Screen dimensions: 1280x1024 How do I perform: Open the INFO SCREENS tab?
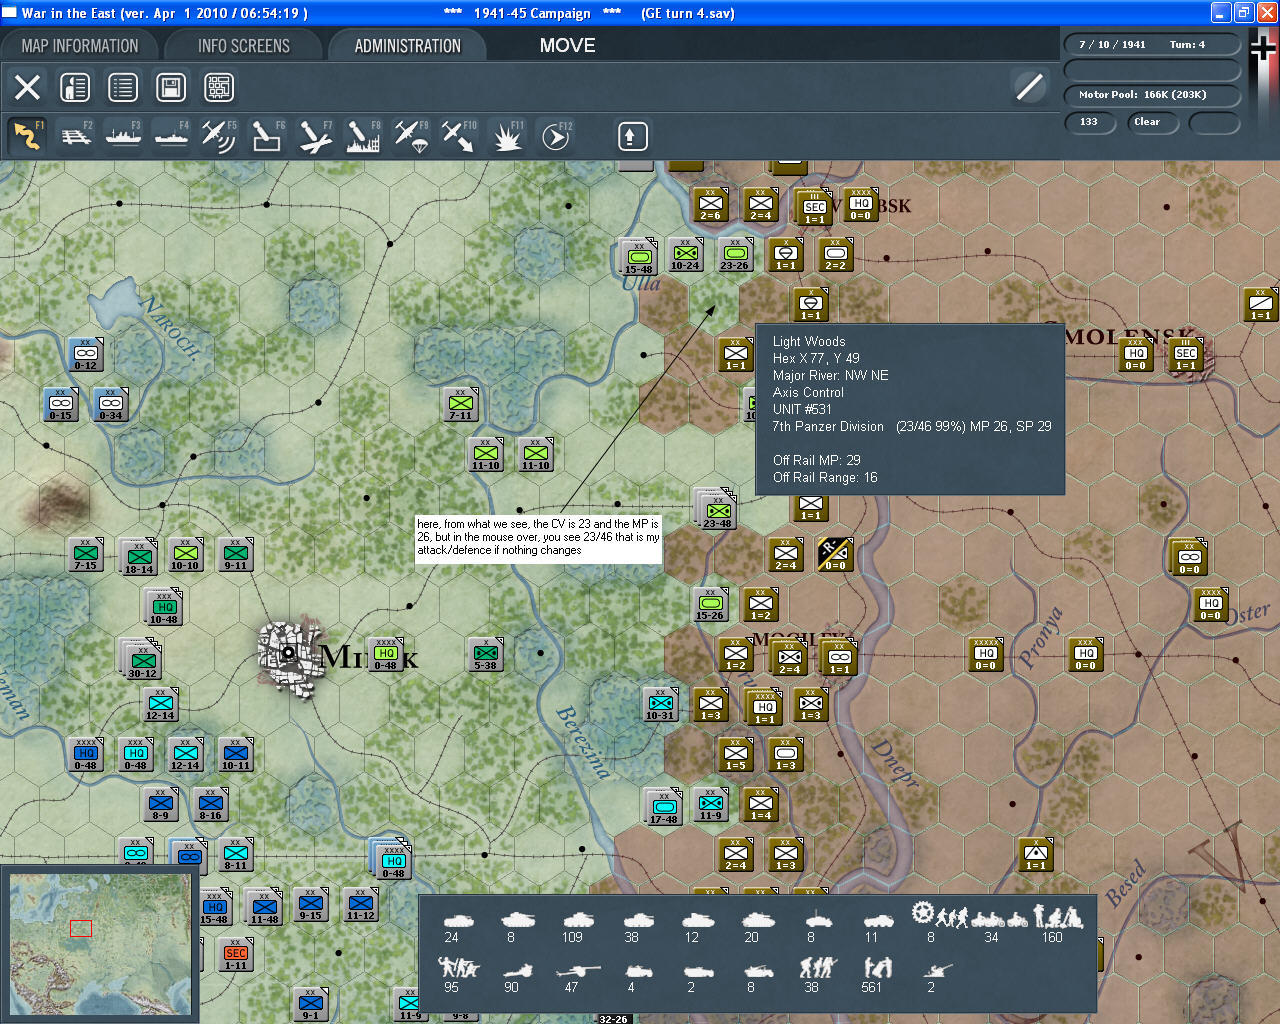coord(244,46)
